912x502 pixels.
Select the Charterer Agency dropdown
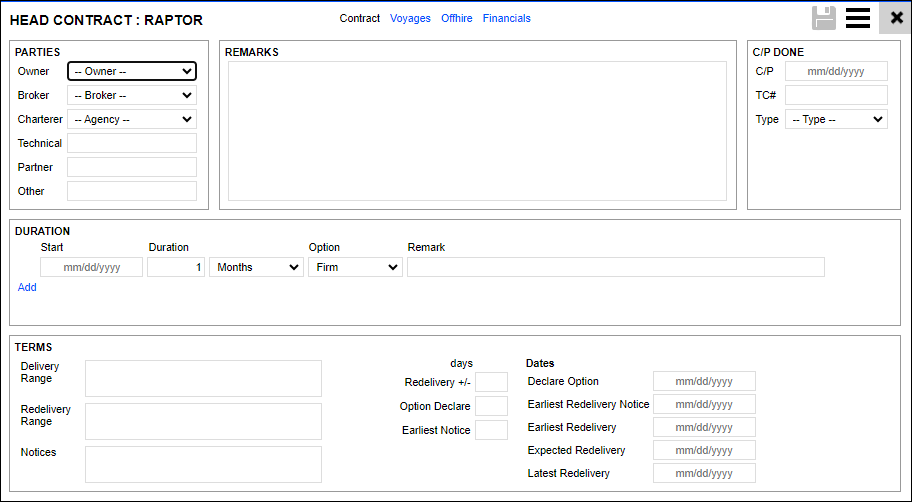click(132, 119)
